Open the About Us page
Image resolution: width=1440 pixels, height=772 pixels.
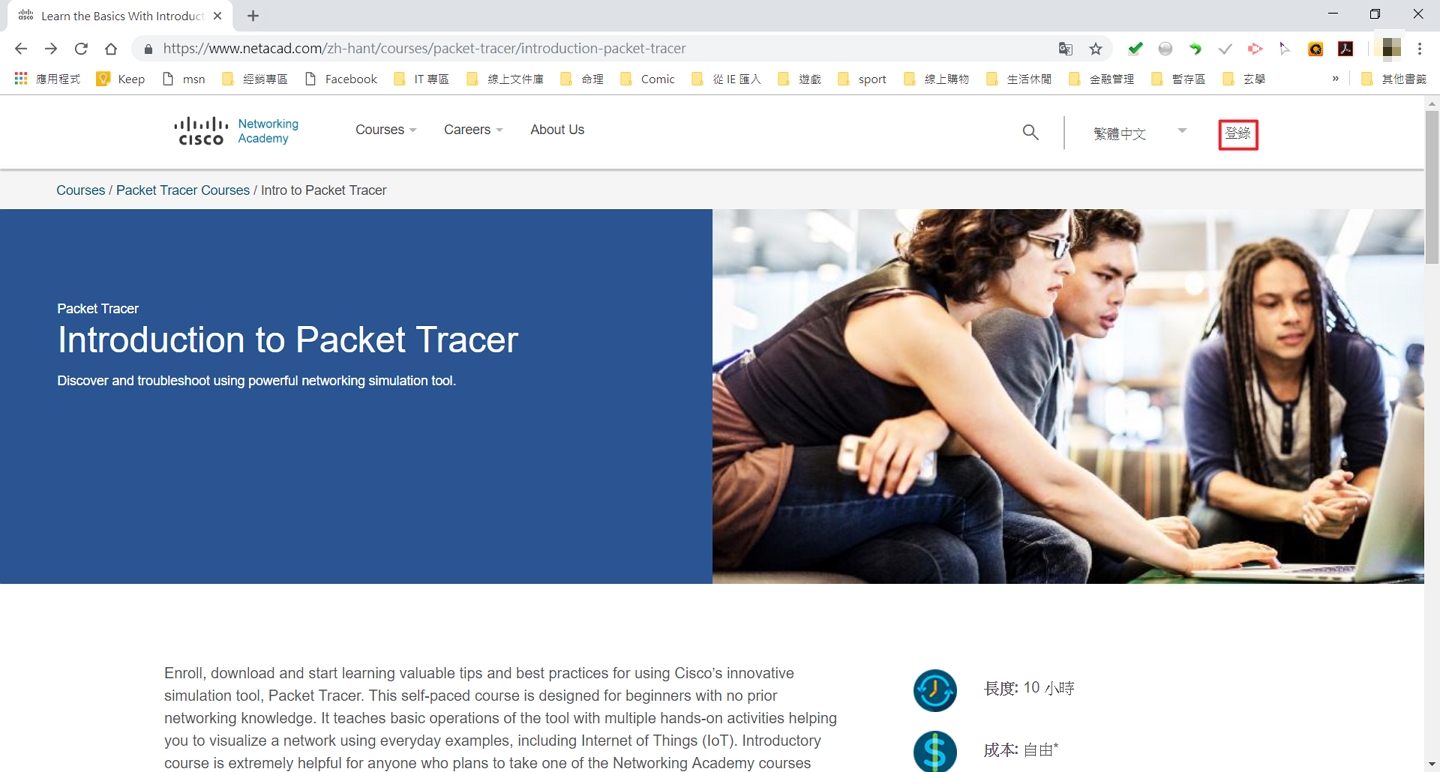557,130
